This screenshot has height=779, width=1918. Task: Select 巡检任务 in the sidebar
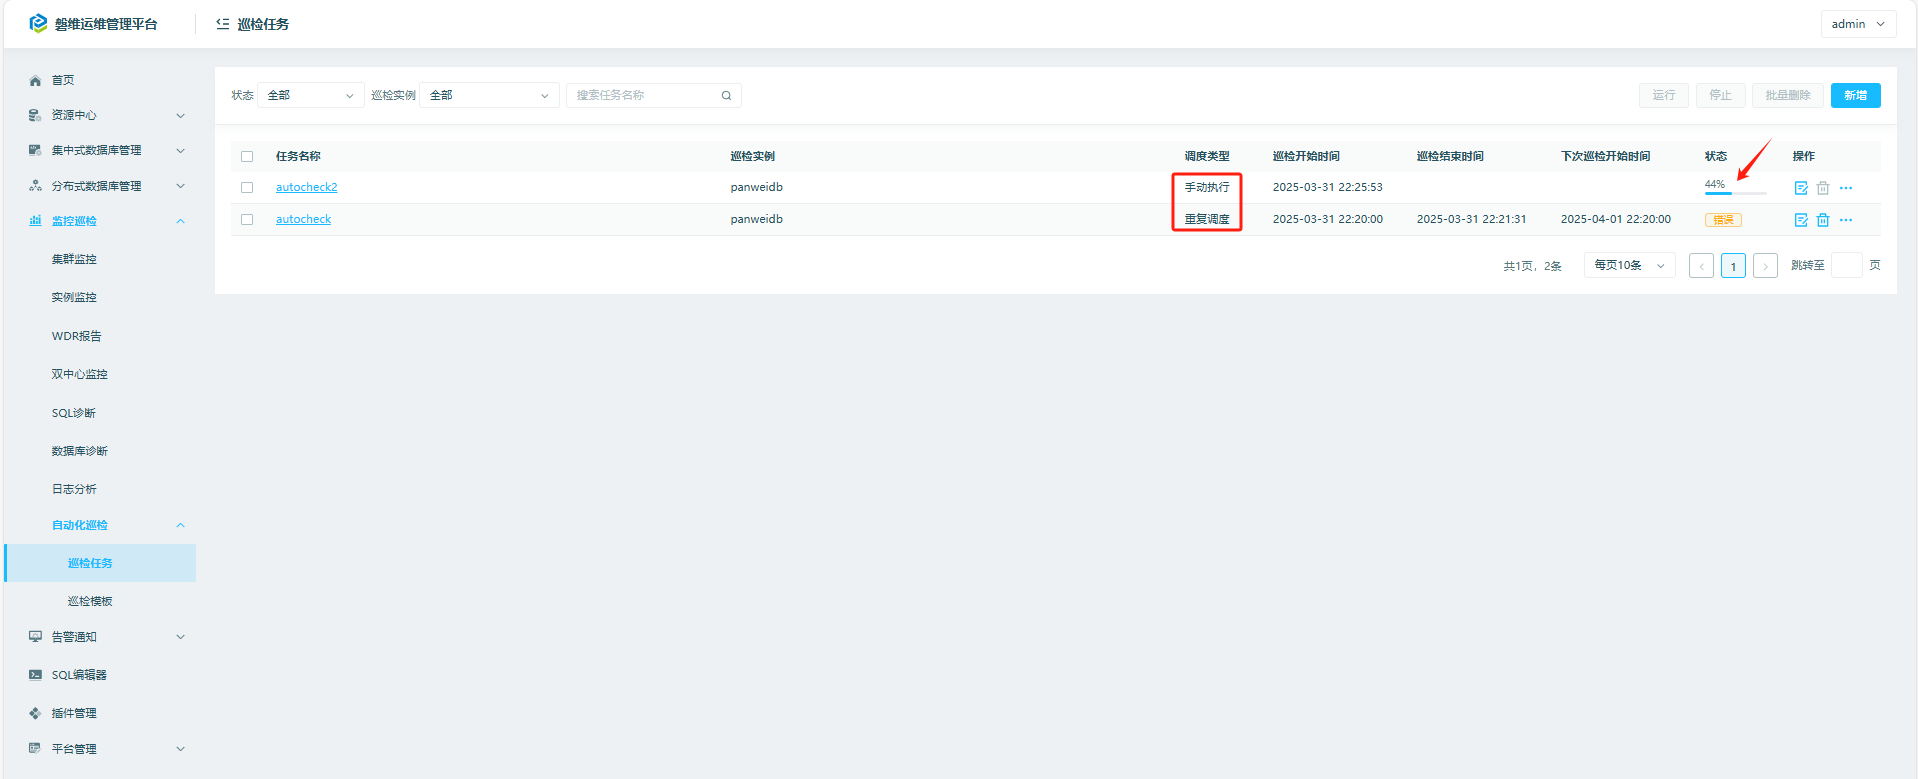pyautogui.click(x=100, y=563)
